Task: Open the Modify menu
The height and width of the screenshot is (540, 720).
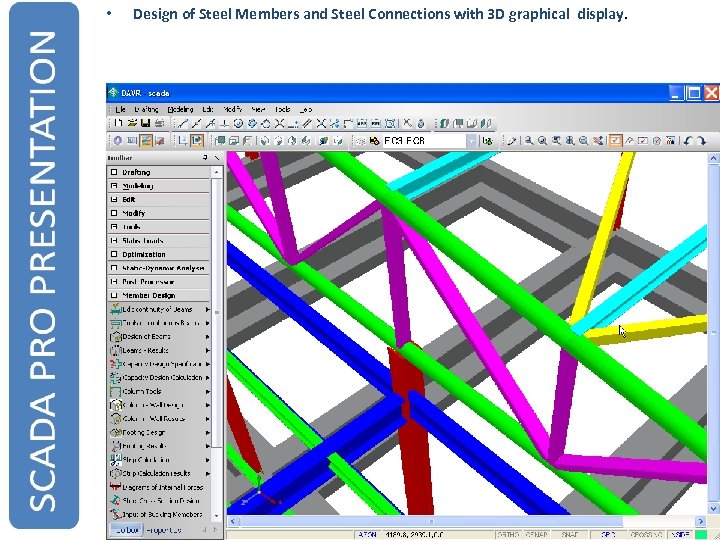Action: point(233,109)
